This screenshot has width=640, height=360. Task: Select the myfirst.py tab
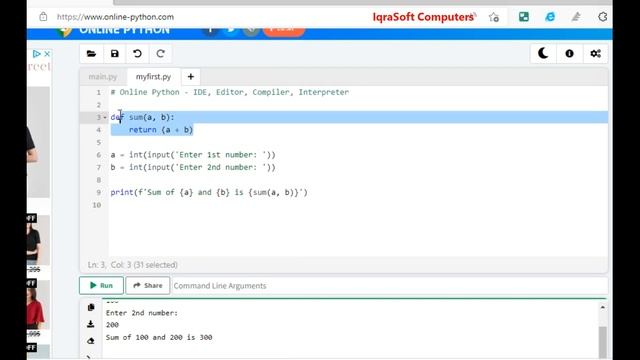point(153,77)
